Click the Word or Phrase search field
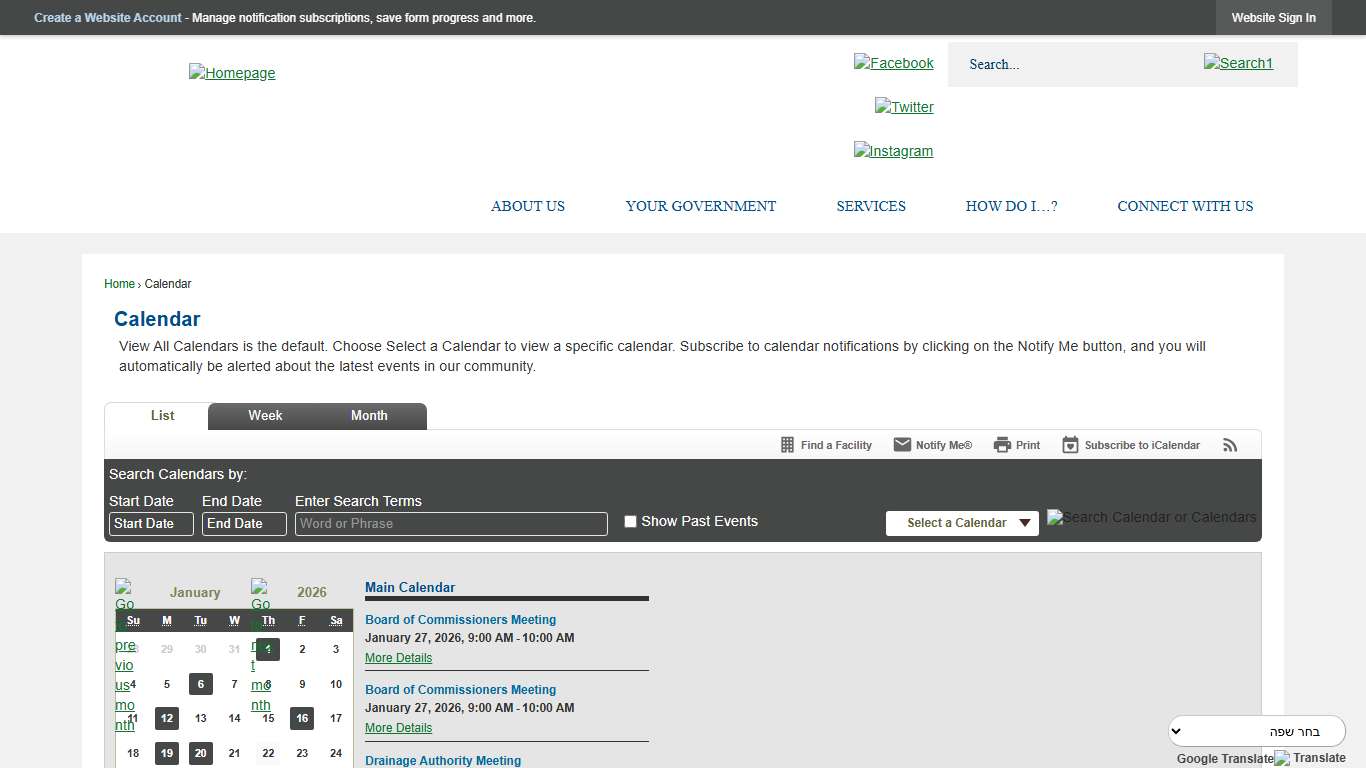Image resolution: width=1366 pixels, height=768 pixels. click(x=451, y=524)
